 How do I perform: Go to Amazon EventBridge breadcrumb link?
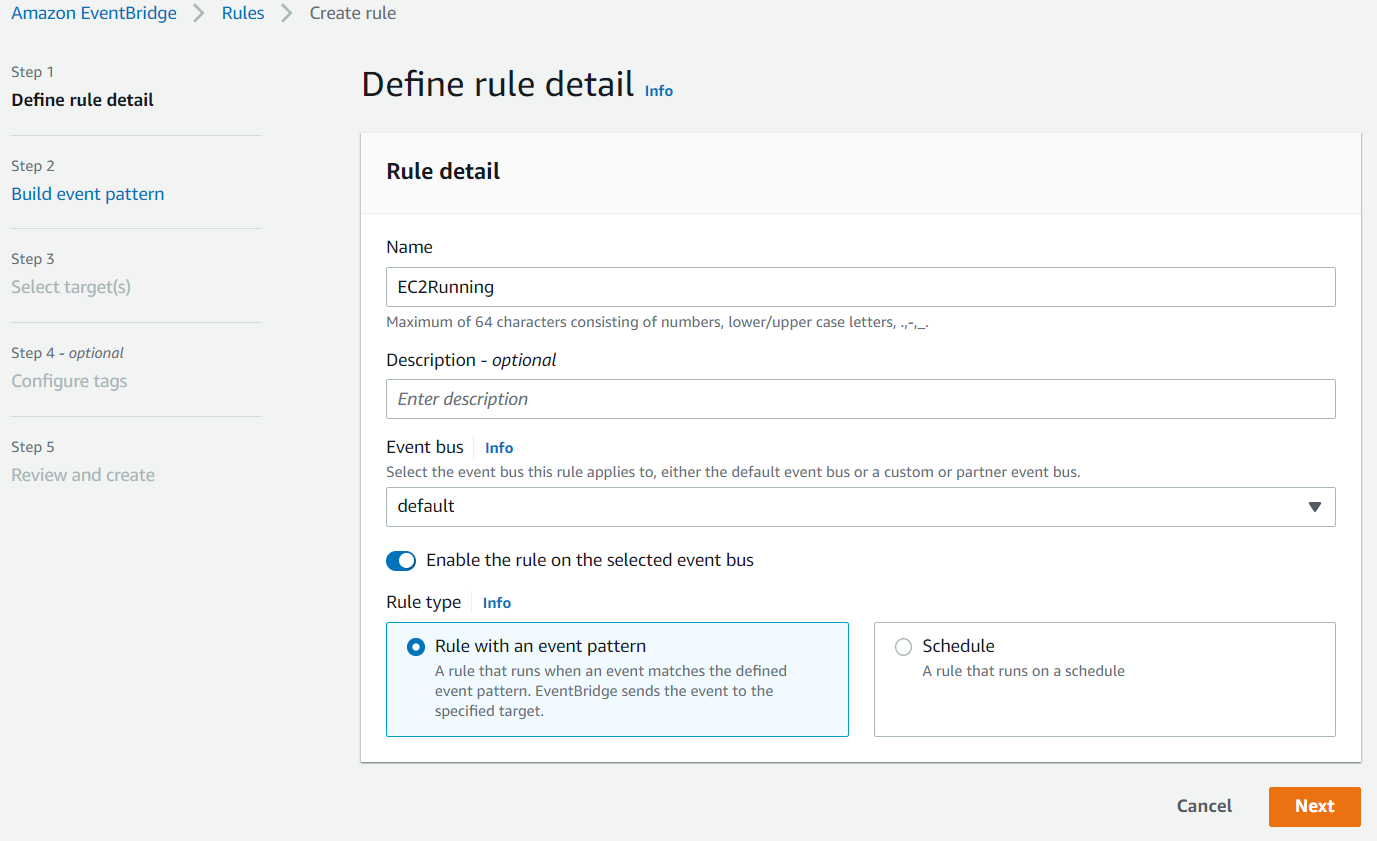94,14
